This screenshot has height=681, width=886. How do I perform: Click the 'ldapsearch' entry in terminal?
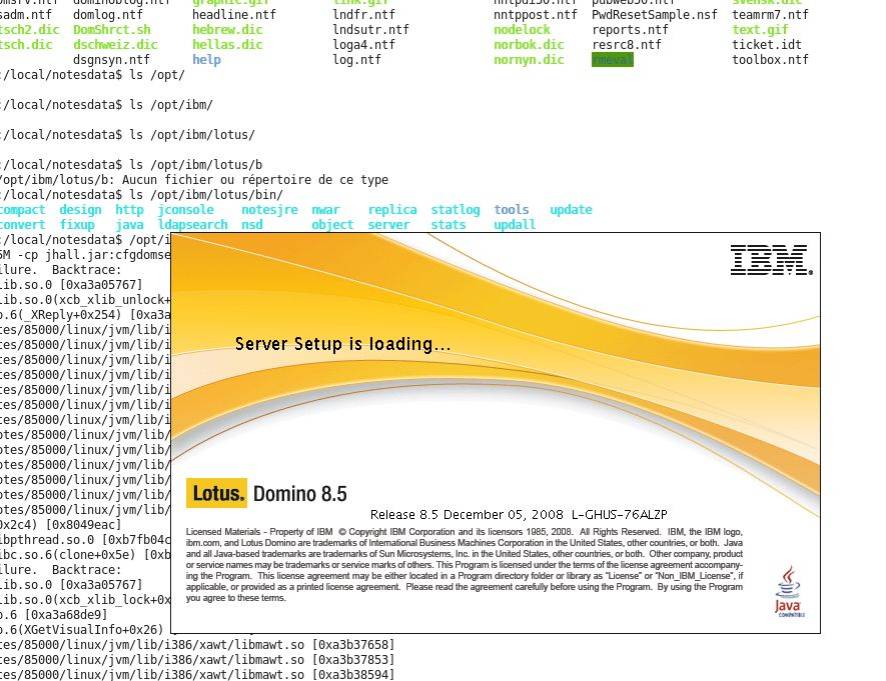point(193,225)
